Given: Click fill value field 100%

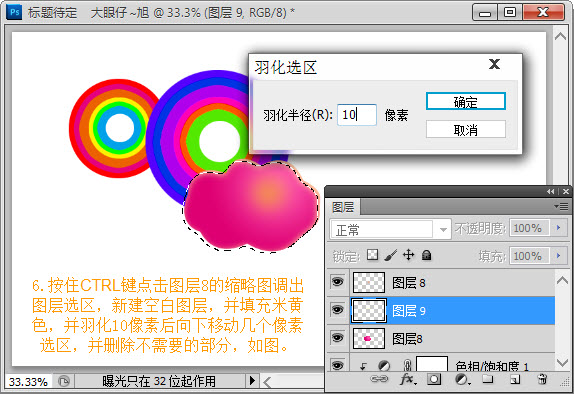Looking at the screenshot, I should click(x=530, y=256).
